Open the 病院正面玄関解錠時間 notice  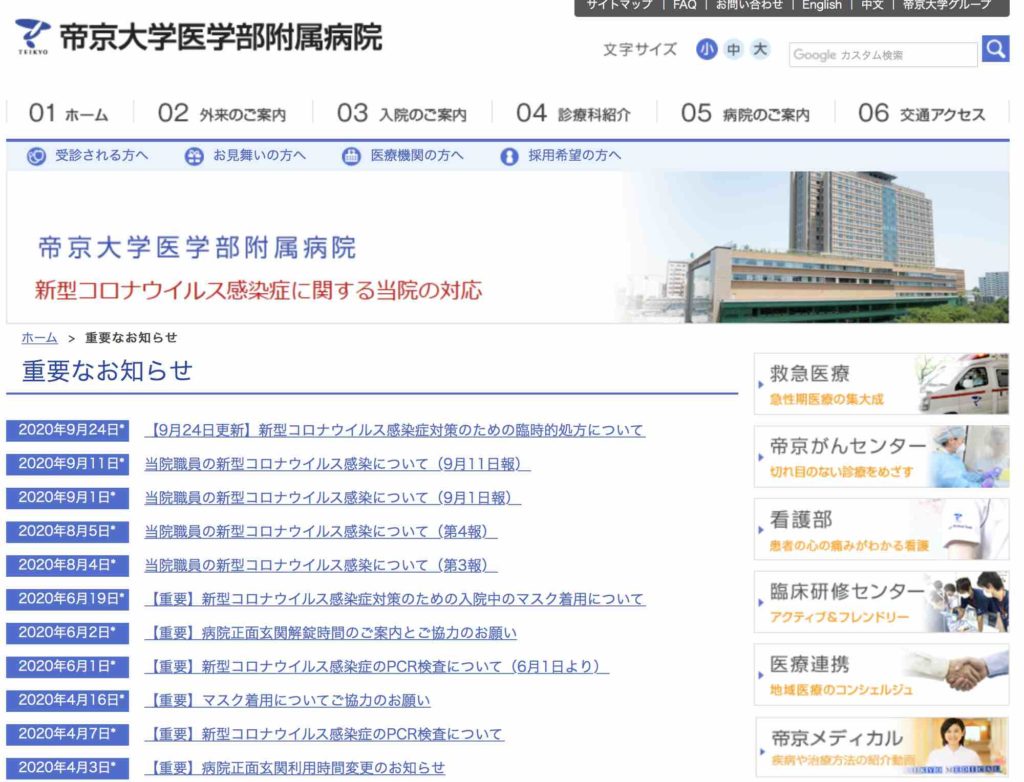(x=331, y=633)
